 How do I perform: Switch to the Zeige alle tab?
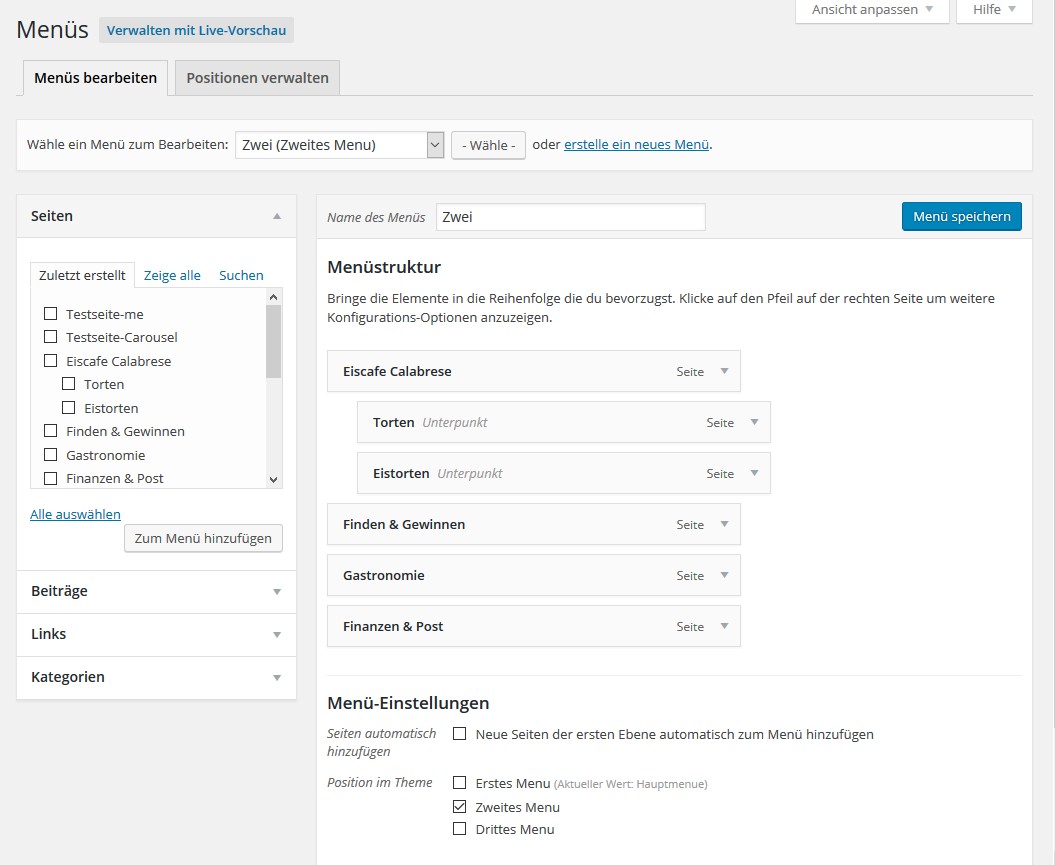click(172, 275)
